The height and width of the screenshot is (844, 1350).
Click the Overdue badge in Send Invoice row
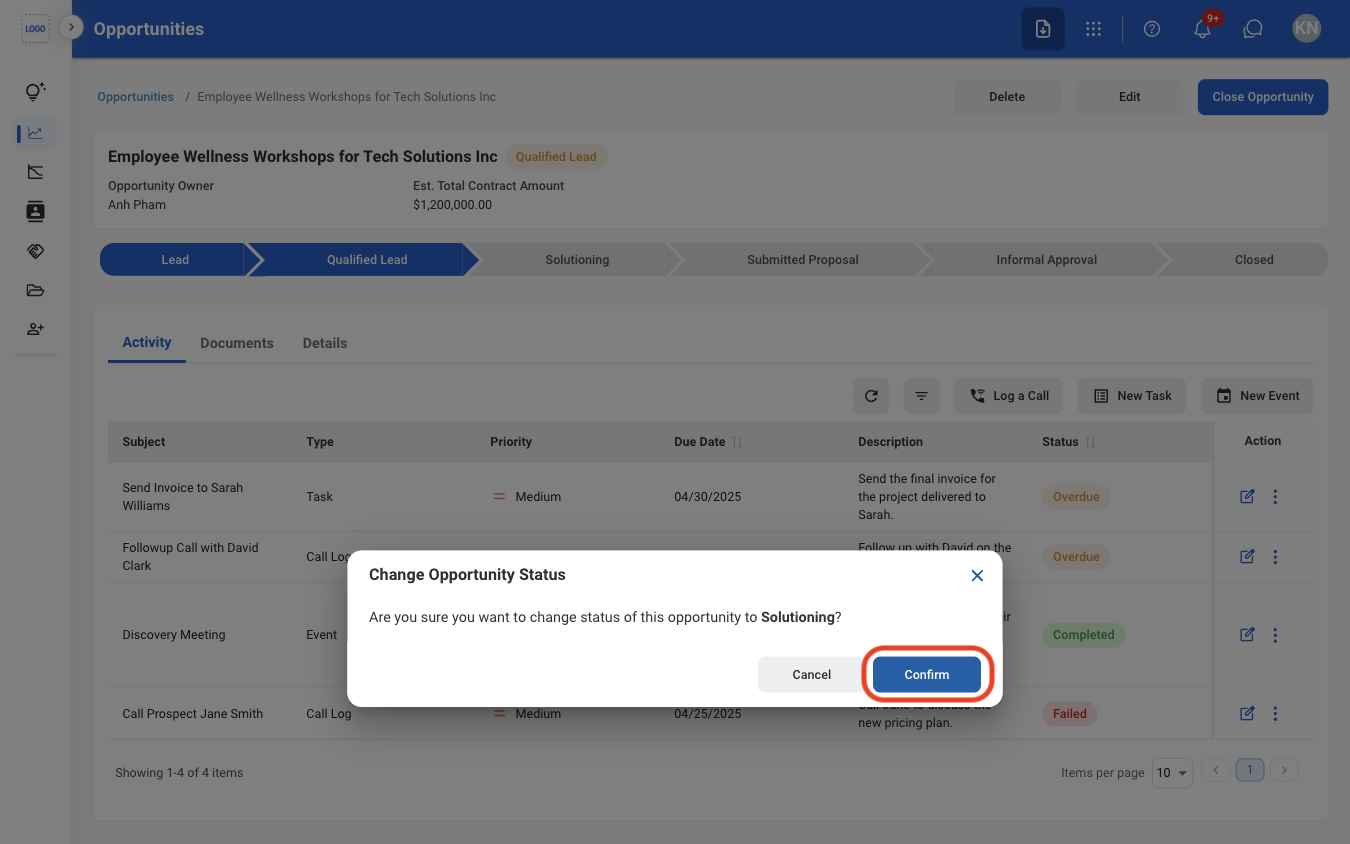tap(1076, 497)
